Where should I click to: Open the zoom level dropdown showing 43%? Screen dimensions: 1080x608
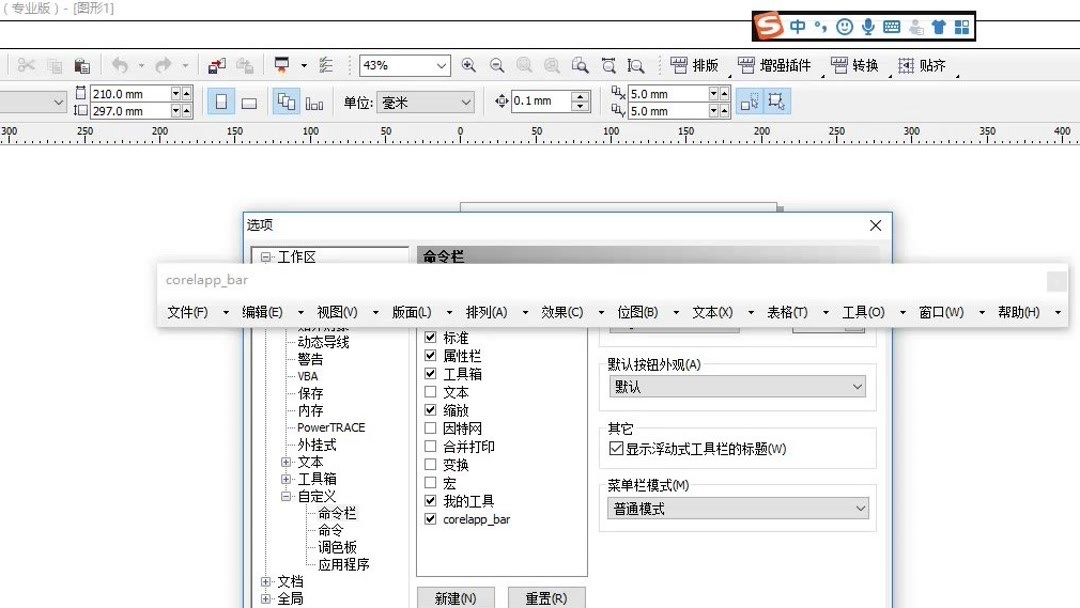pyautogui.click(x=441, y=65)
